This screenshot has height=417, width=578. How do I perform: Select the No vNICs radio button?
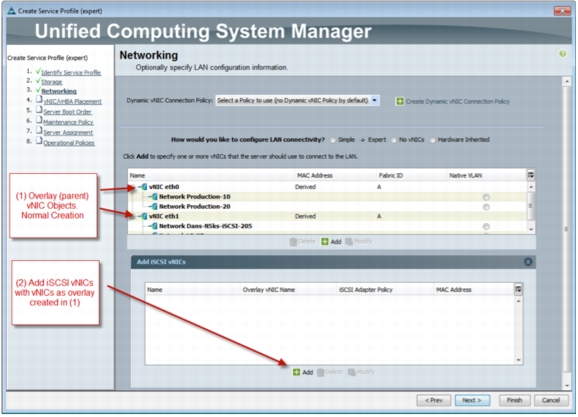click(394, 140)
